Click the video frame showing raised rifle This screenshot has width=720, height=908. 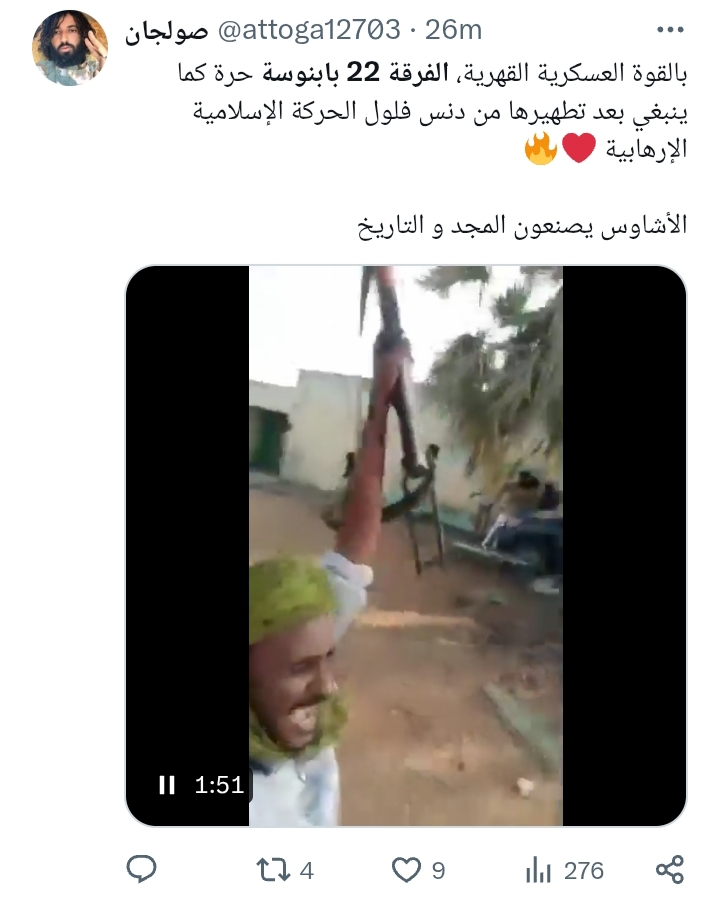click(405, 545)
